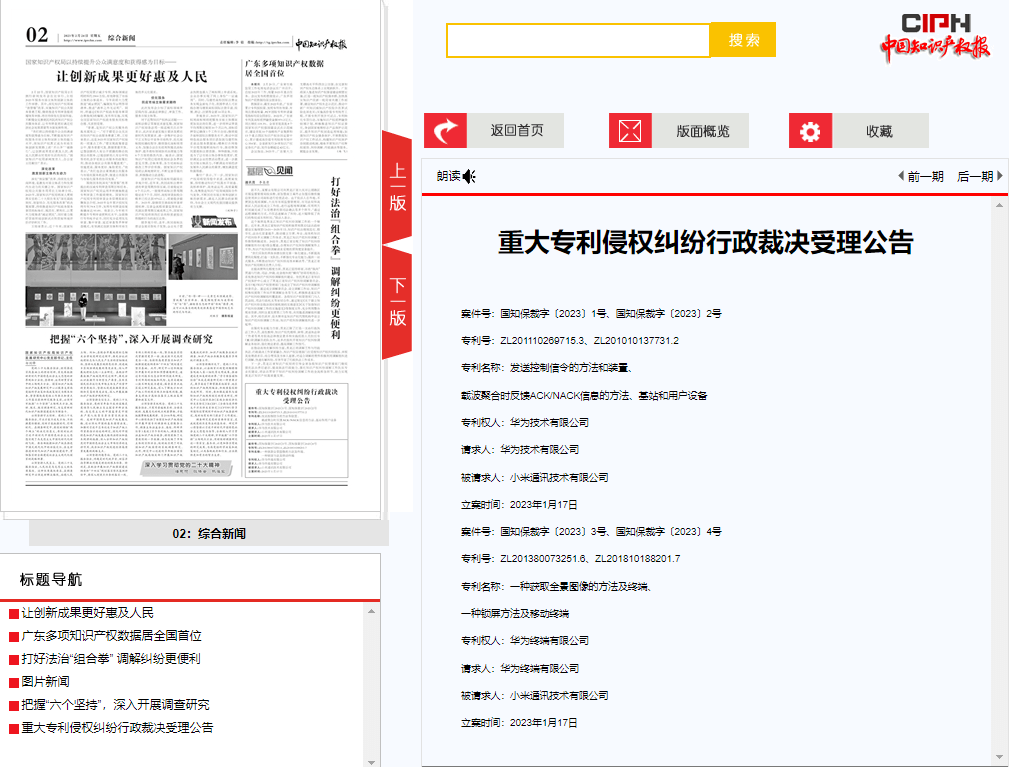This screenshot has width=1009, height=767.
Task: Click the 02: 综合新闻 page label
Action: pos(209,533)
